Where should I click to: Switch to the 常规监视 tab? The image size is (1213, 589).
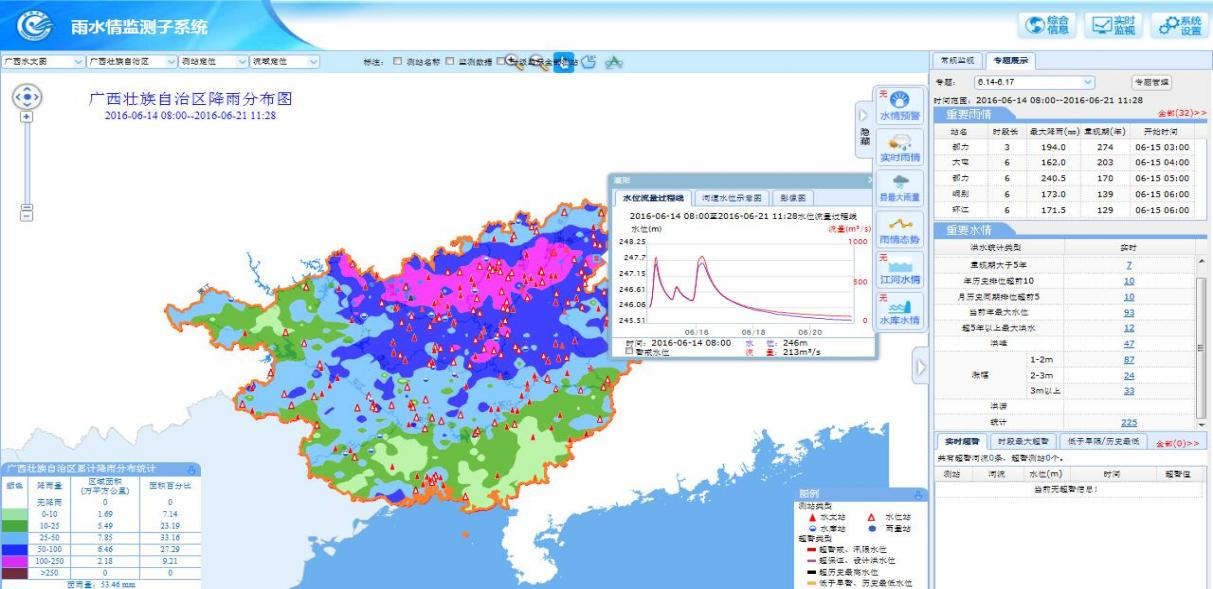957,60
